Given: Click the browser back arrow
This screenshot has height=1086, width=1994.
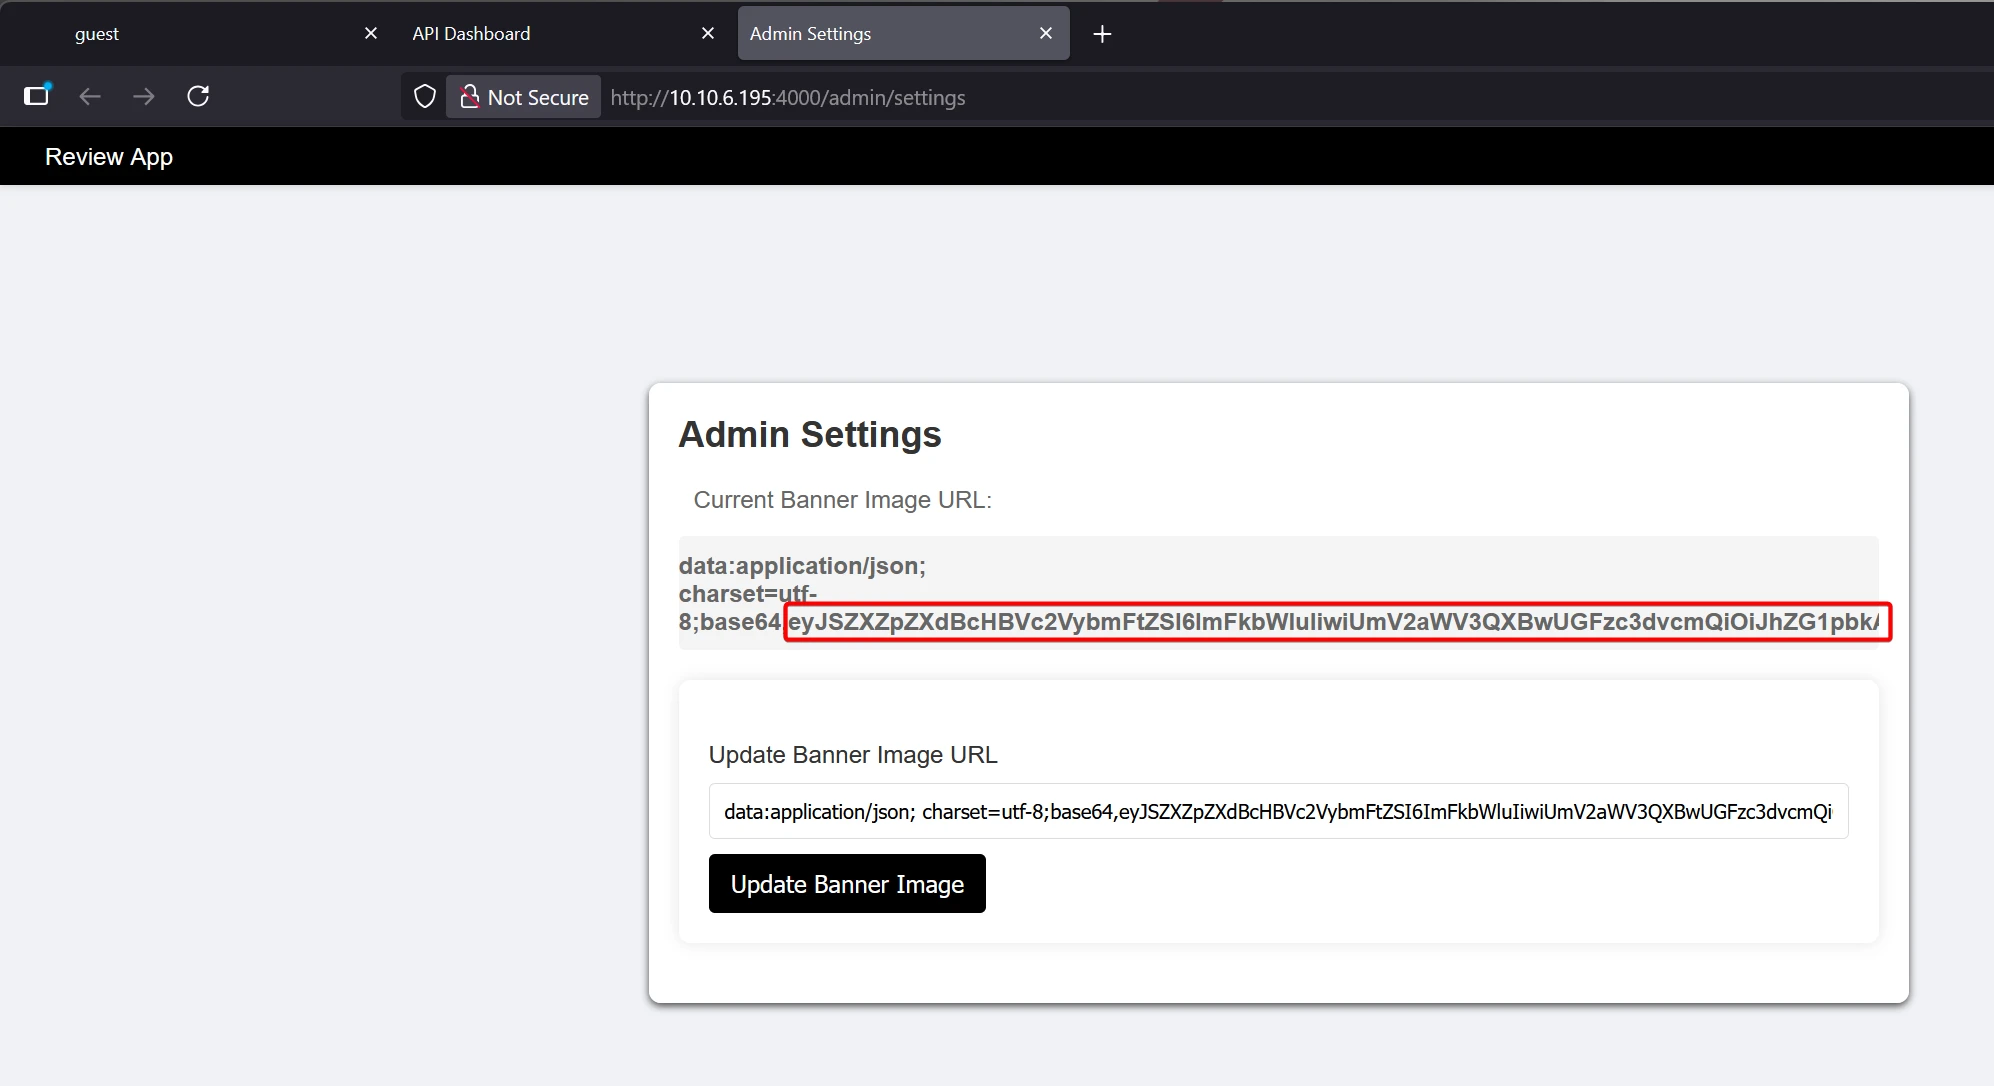Looking at the screenshot, I should point(90,97).
